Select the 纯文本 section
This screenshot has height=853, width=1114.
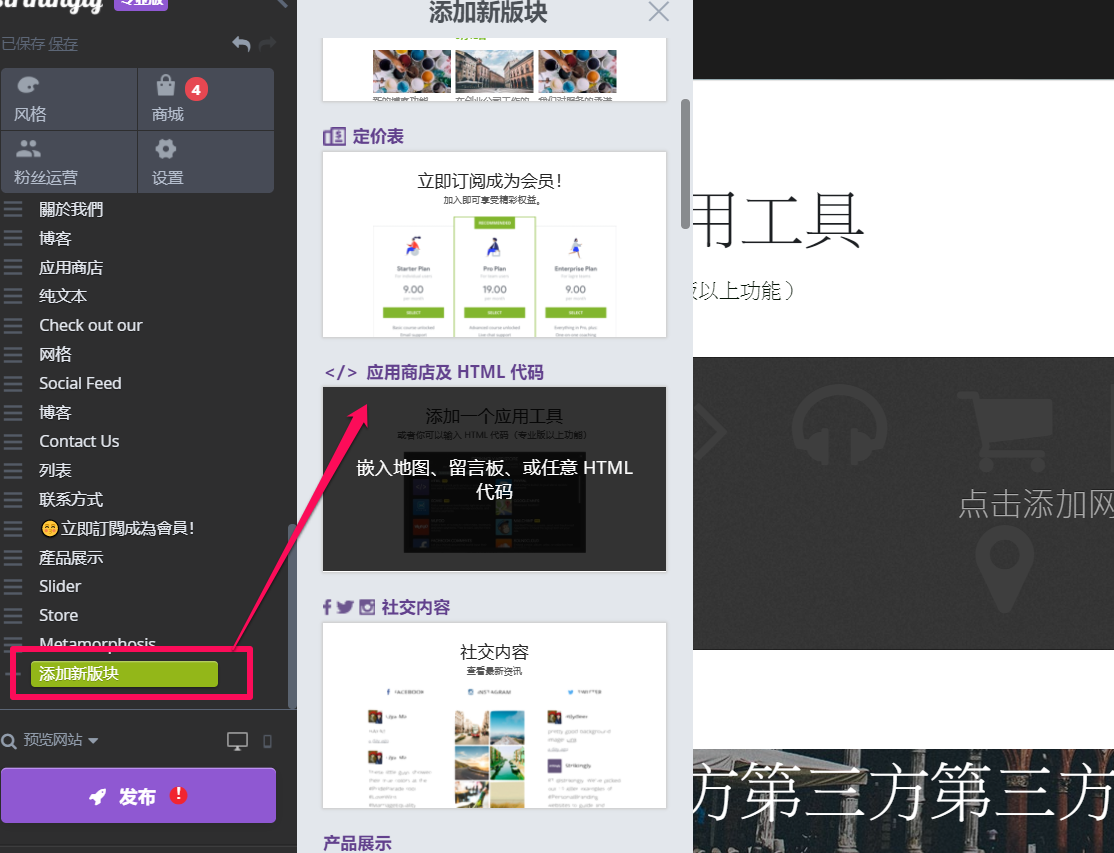coord(63,296)
